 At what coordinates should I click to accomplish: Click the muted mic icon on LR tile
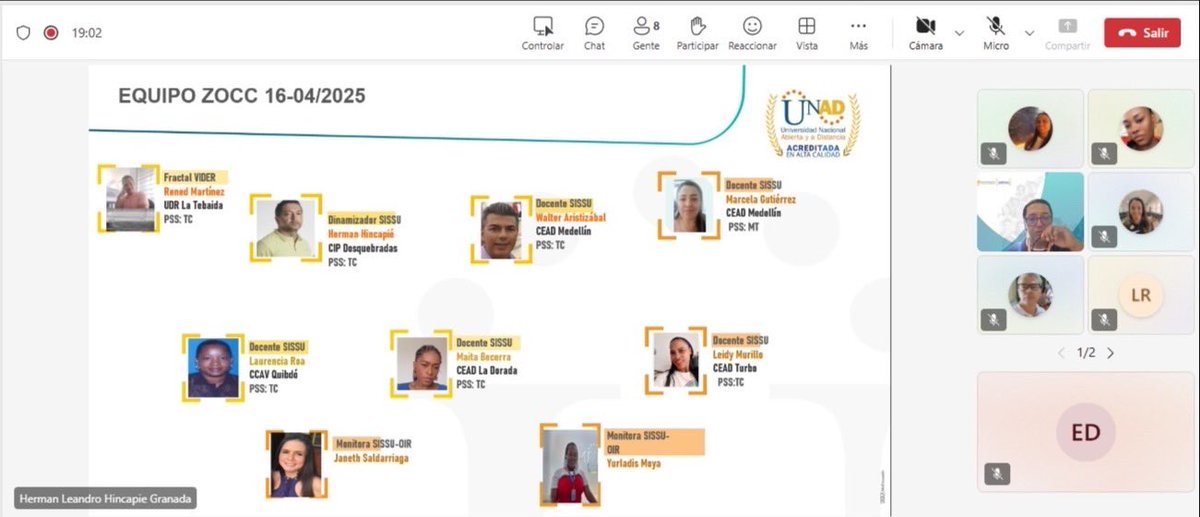(x=1104, y=320)
